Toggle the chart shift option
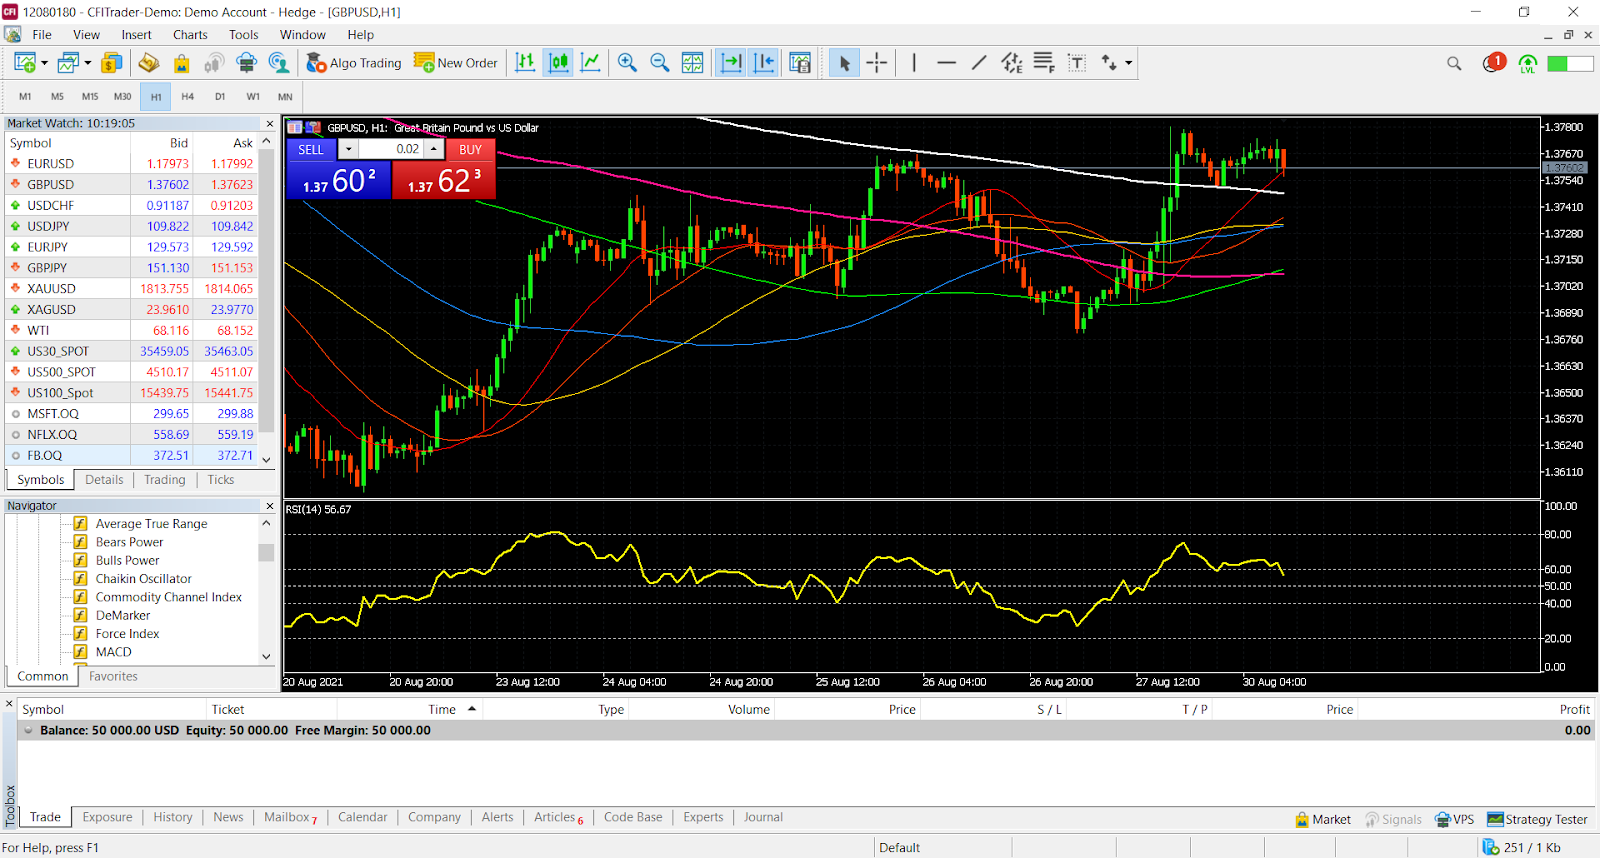The width and height of the screenshot is (1600, 858). pos(764,63)
